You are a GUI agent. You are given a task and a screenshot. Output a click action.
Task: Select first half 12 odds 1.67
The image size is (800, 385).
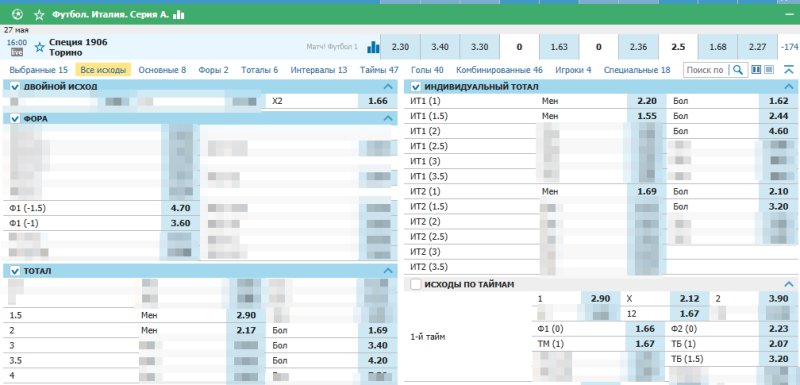[x=689, y=314]
